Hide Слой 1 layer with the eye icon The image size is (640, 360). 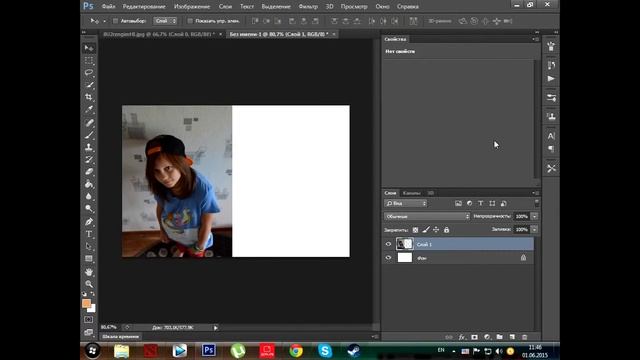point(388,244)
